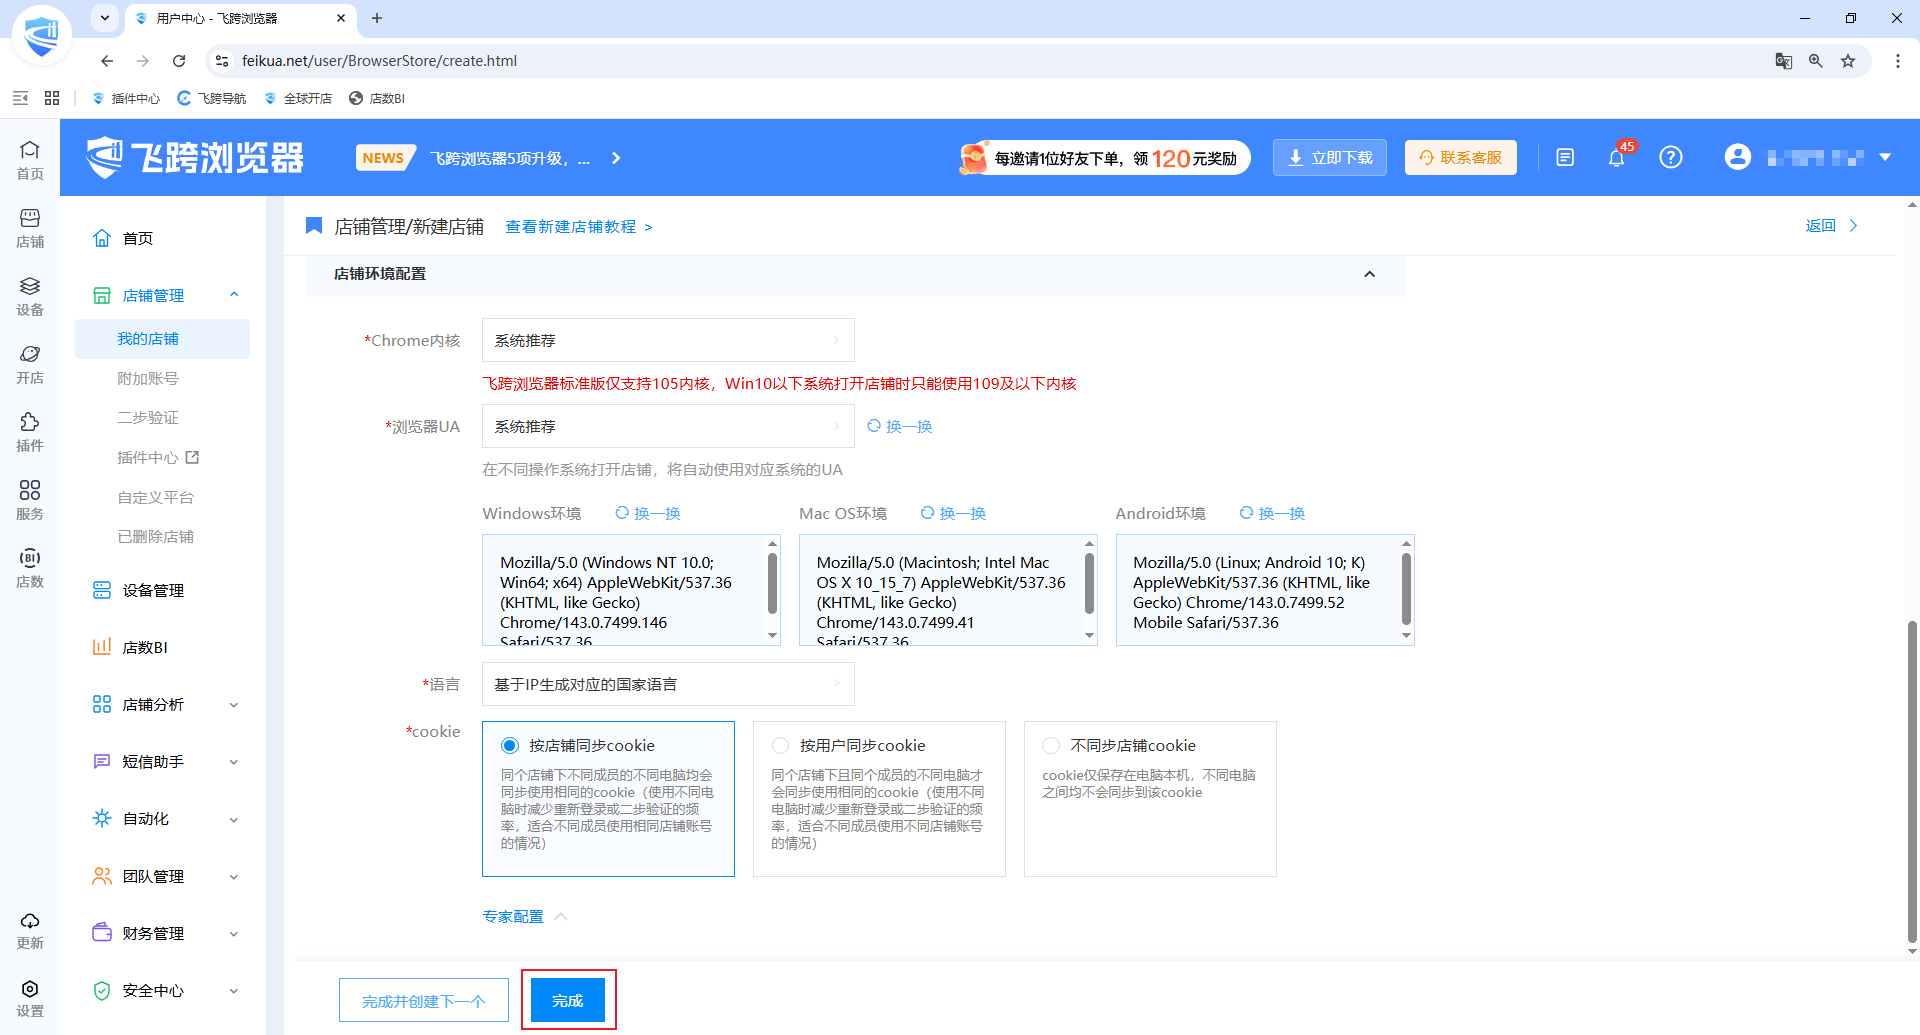The width and height of the screenshot is (1920, 1035).
Task: Refresh the Windows环境 UA with 换一换
Action: click(648, 513)
